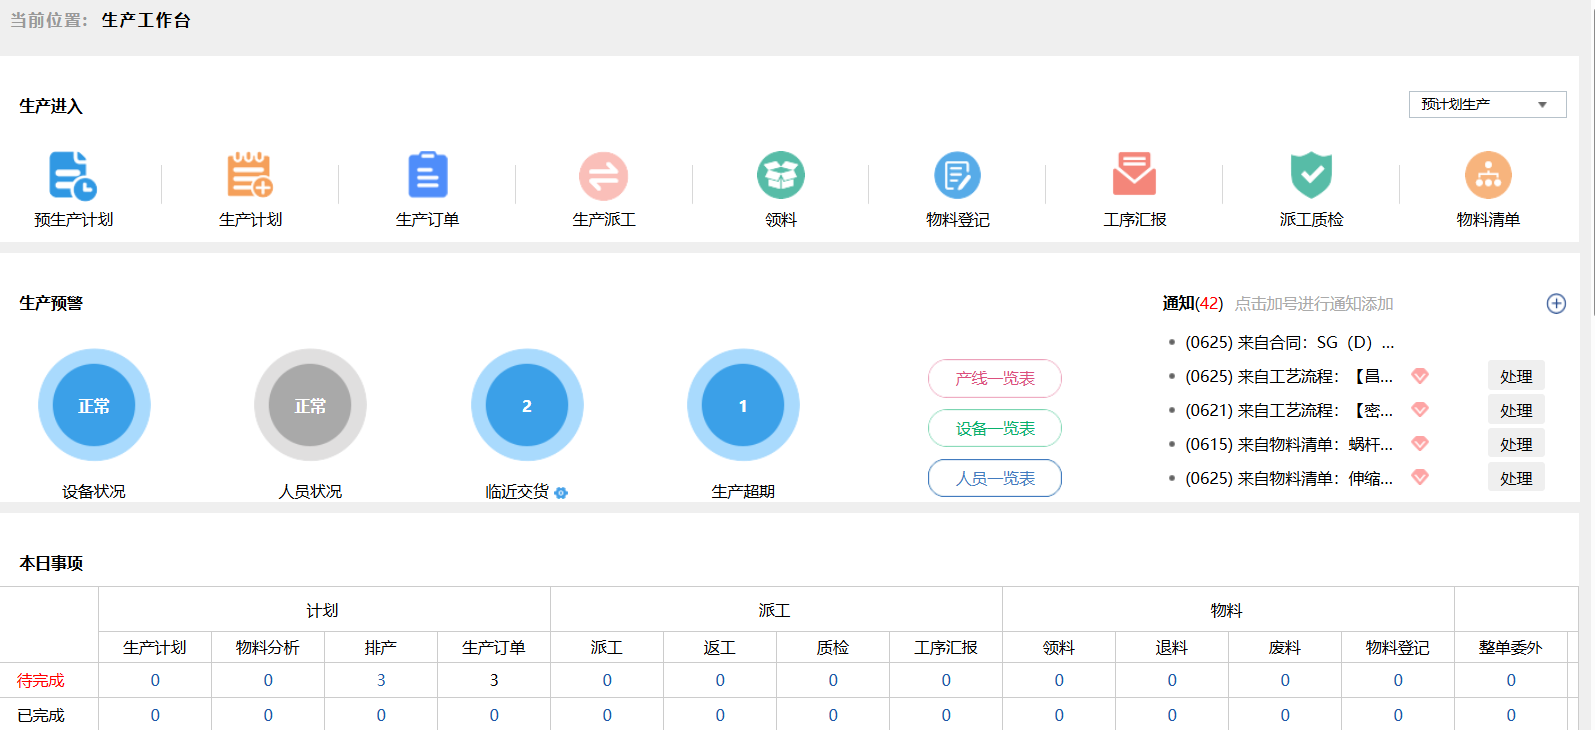
Task: Click diamond icon on 【昌 工艺流程 notice
Action: click(x=1420, y=376)
